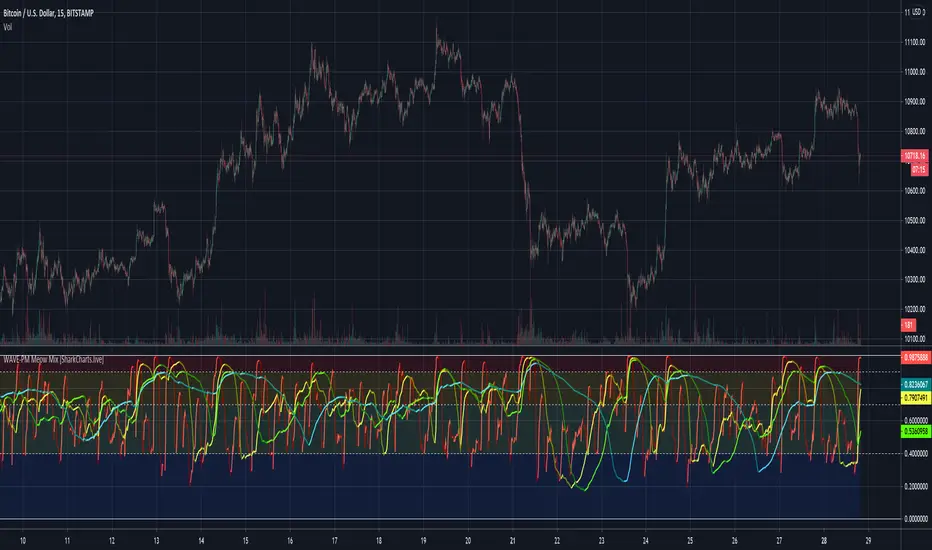Viewport: 932px width, 550px height.
Task: Click the 10900.00 price axis label
Action: point(915,102)
